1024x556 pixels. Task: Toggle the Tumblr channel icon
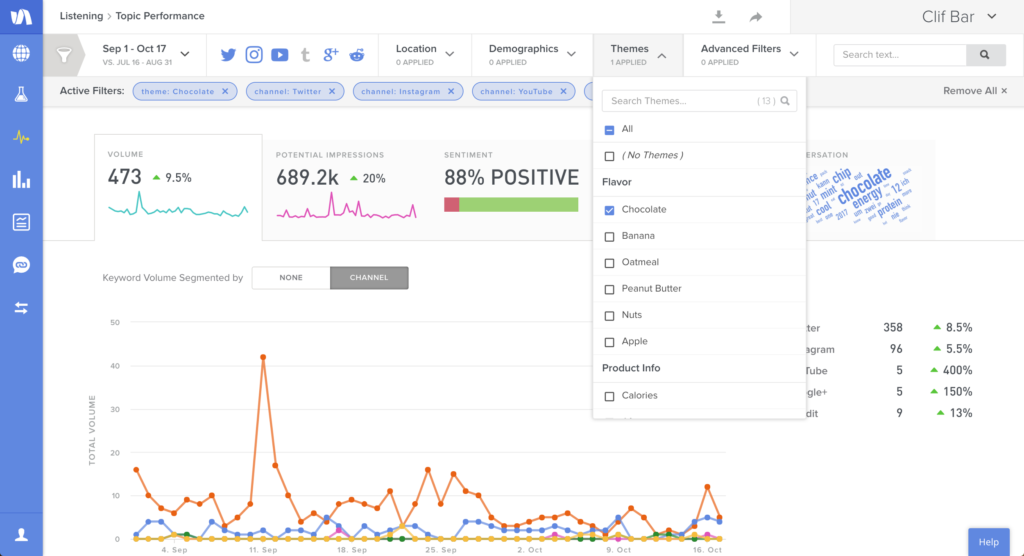pyautogui.click(x=305, y=55)
